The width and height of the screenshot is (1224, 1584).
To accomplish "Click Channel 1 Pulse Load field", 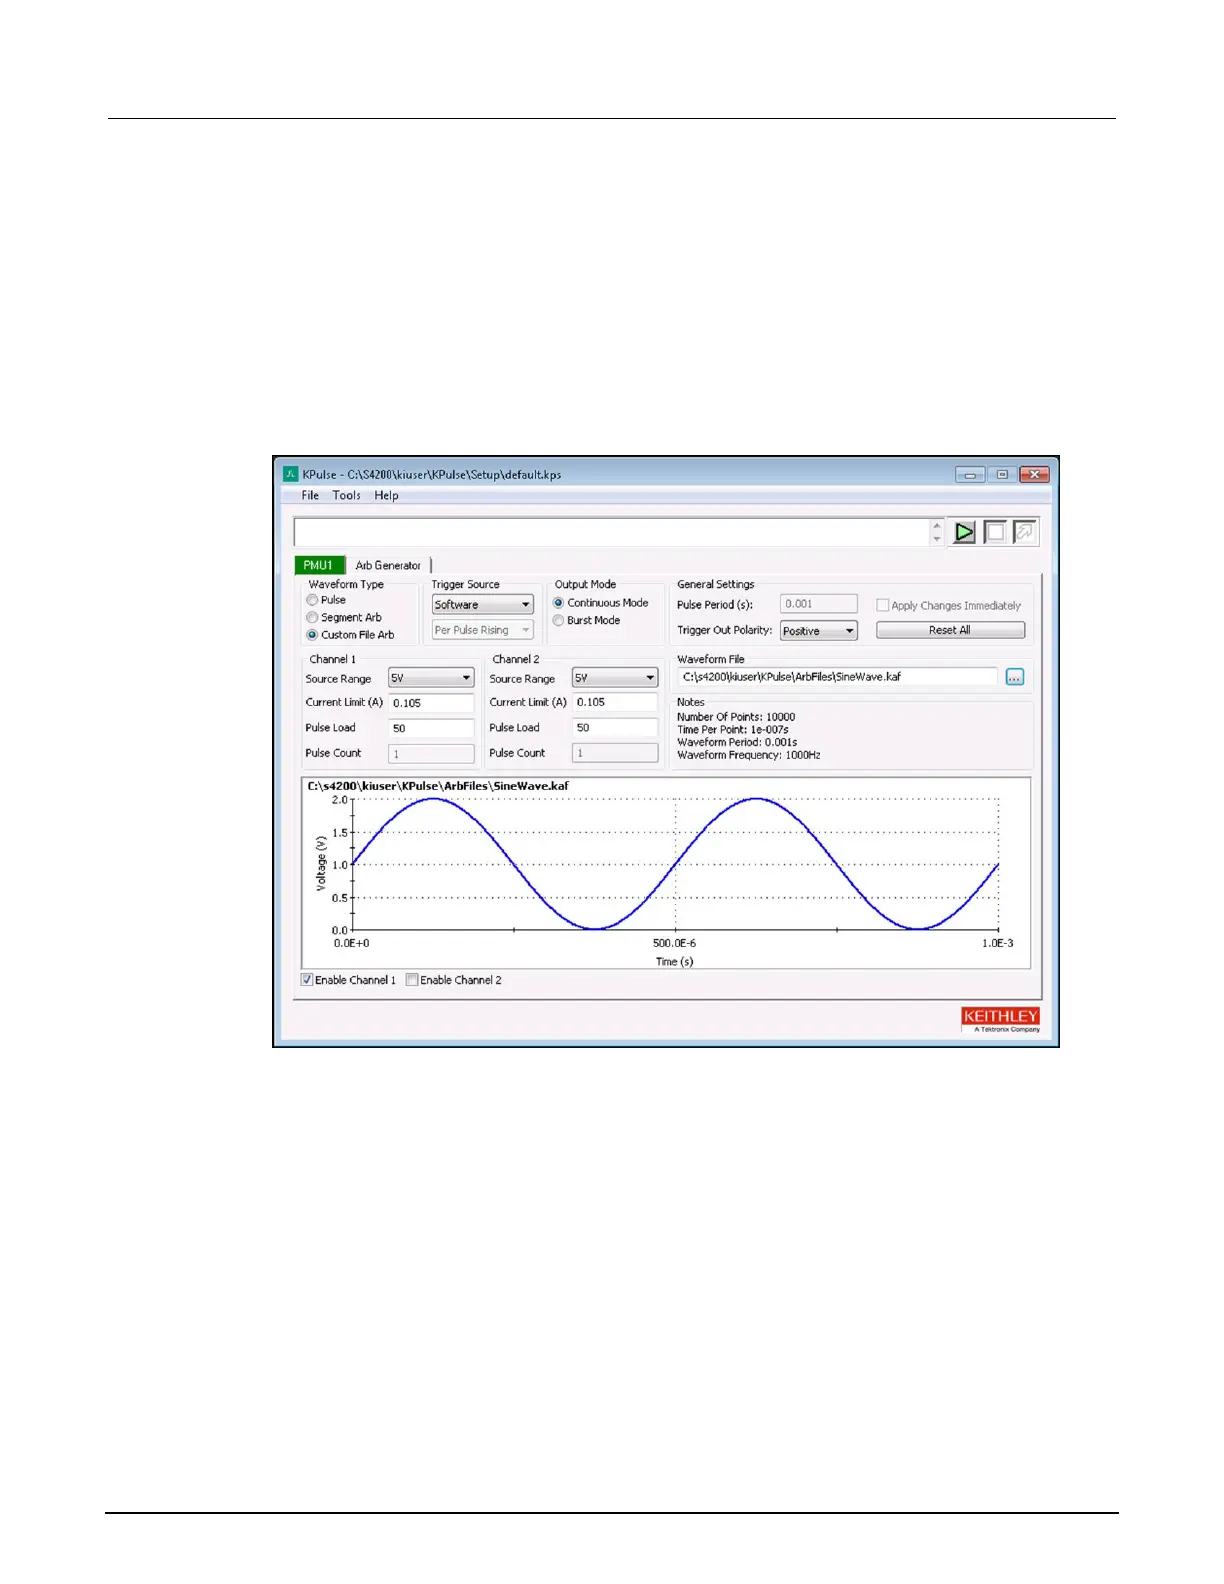I will point(431,728).
